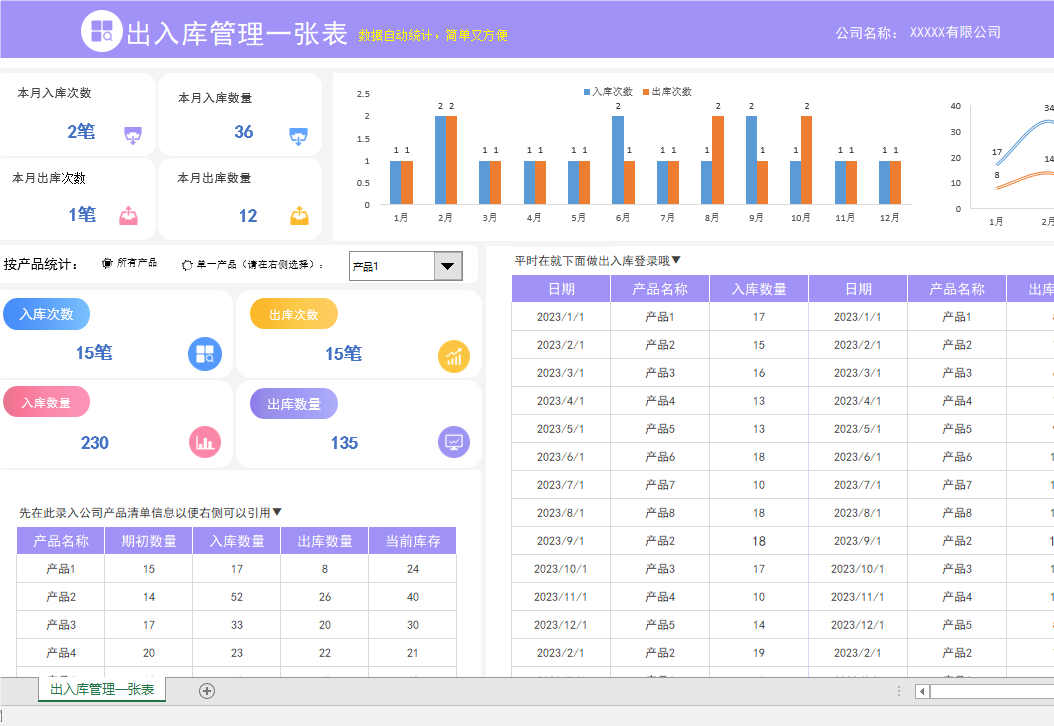Click the 产品名称 header in product list table
The height and width of the screenshot is (726, 1054).
[60, 540]
